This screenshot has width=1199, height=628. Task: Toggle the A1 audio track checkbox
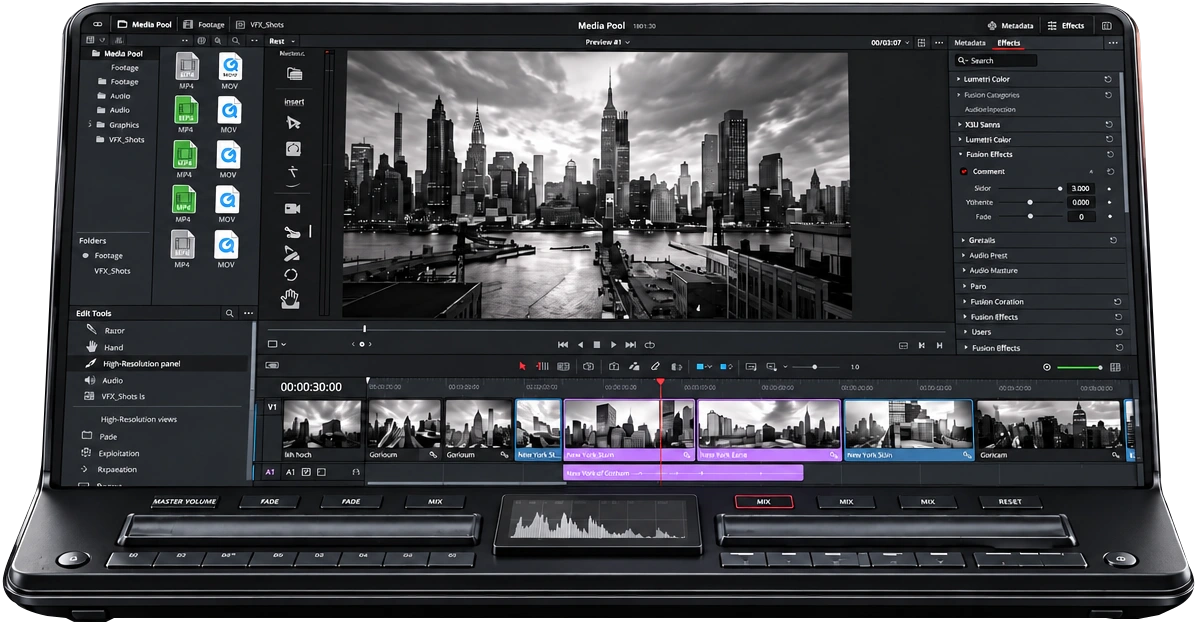pos(306,472)
